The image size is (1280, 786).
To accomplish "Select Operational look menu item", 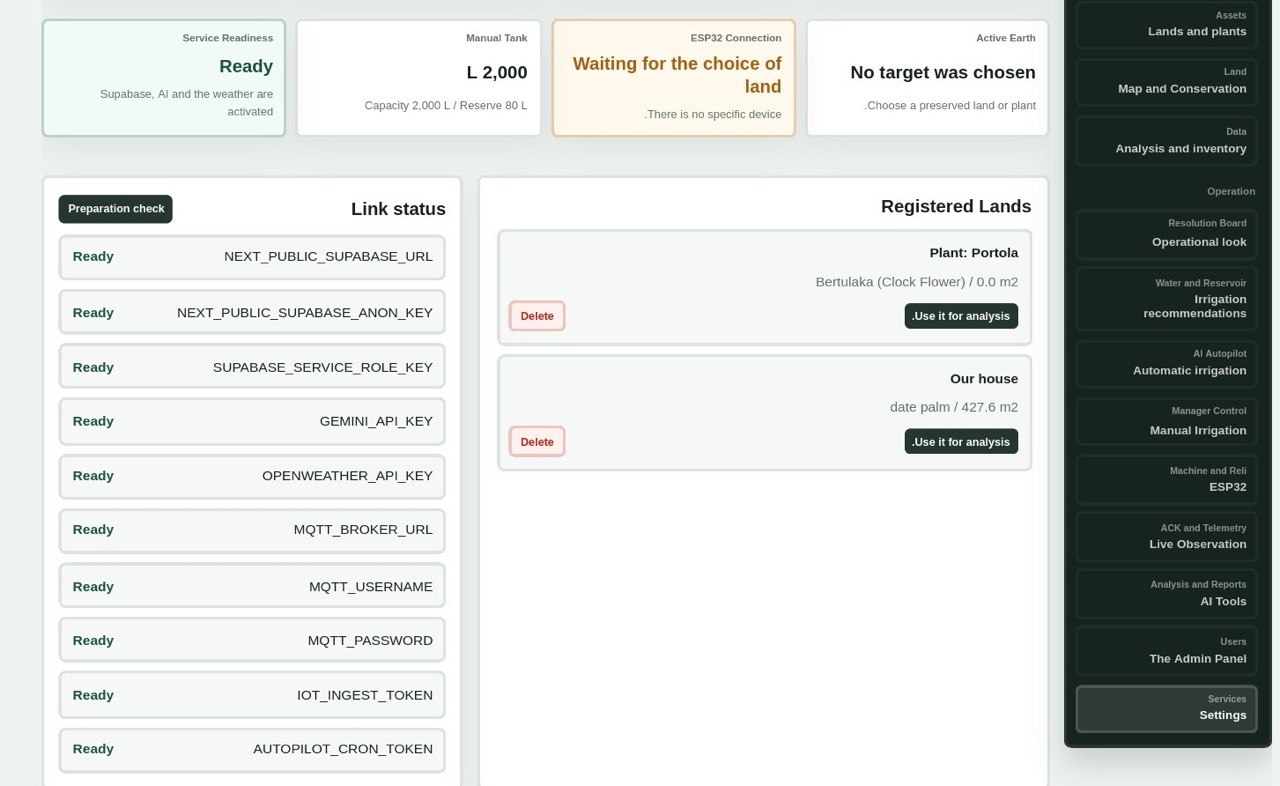I will (1166, 234).
